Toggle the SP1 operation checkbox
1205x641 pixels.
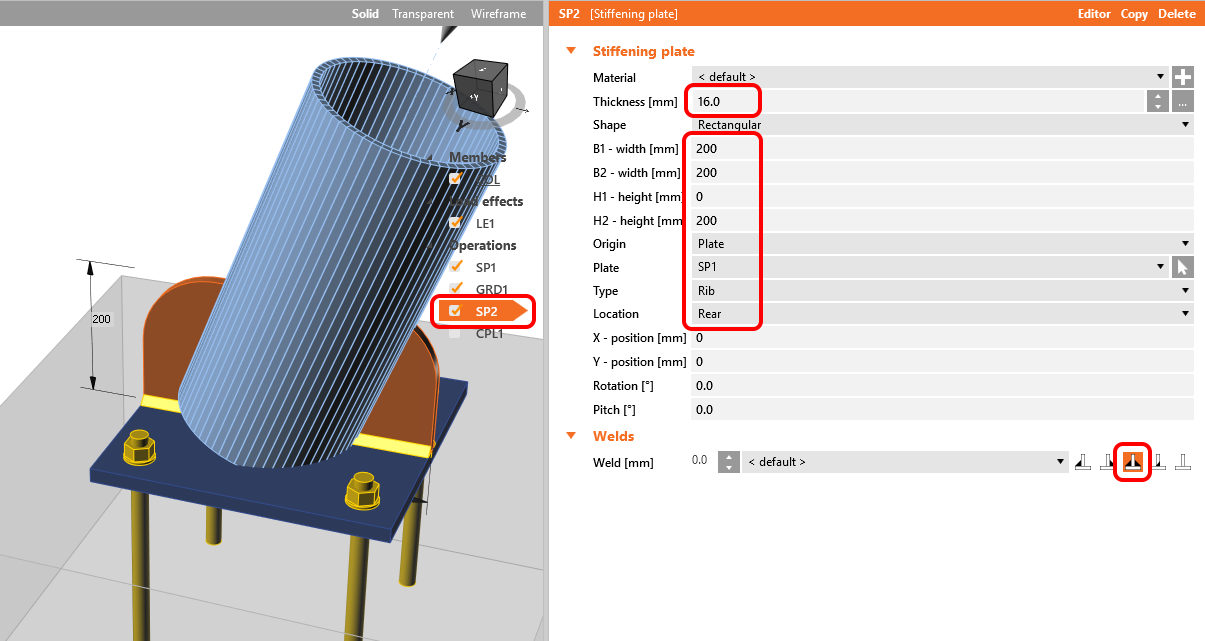coord(456,267)
